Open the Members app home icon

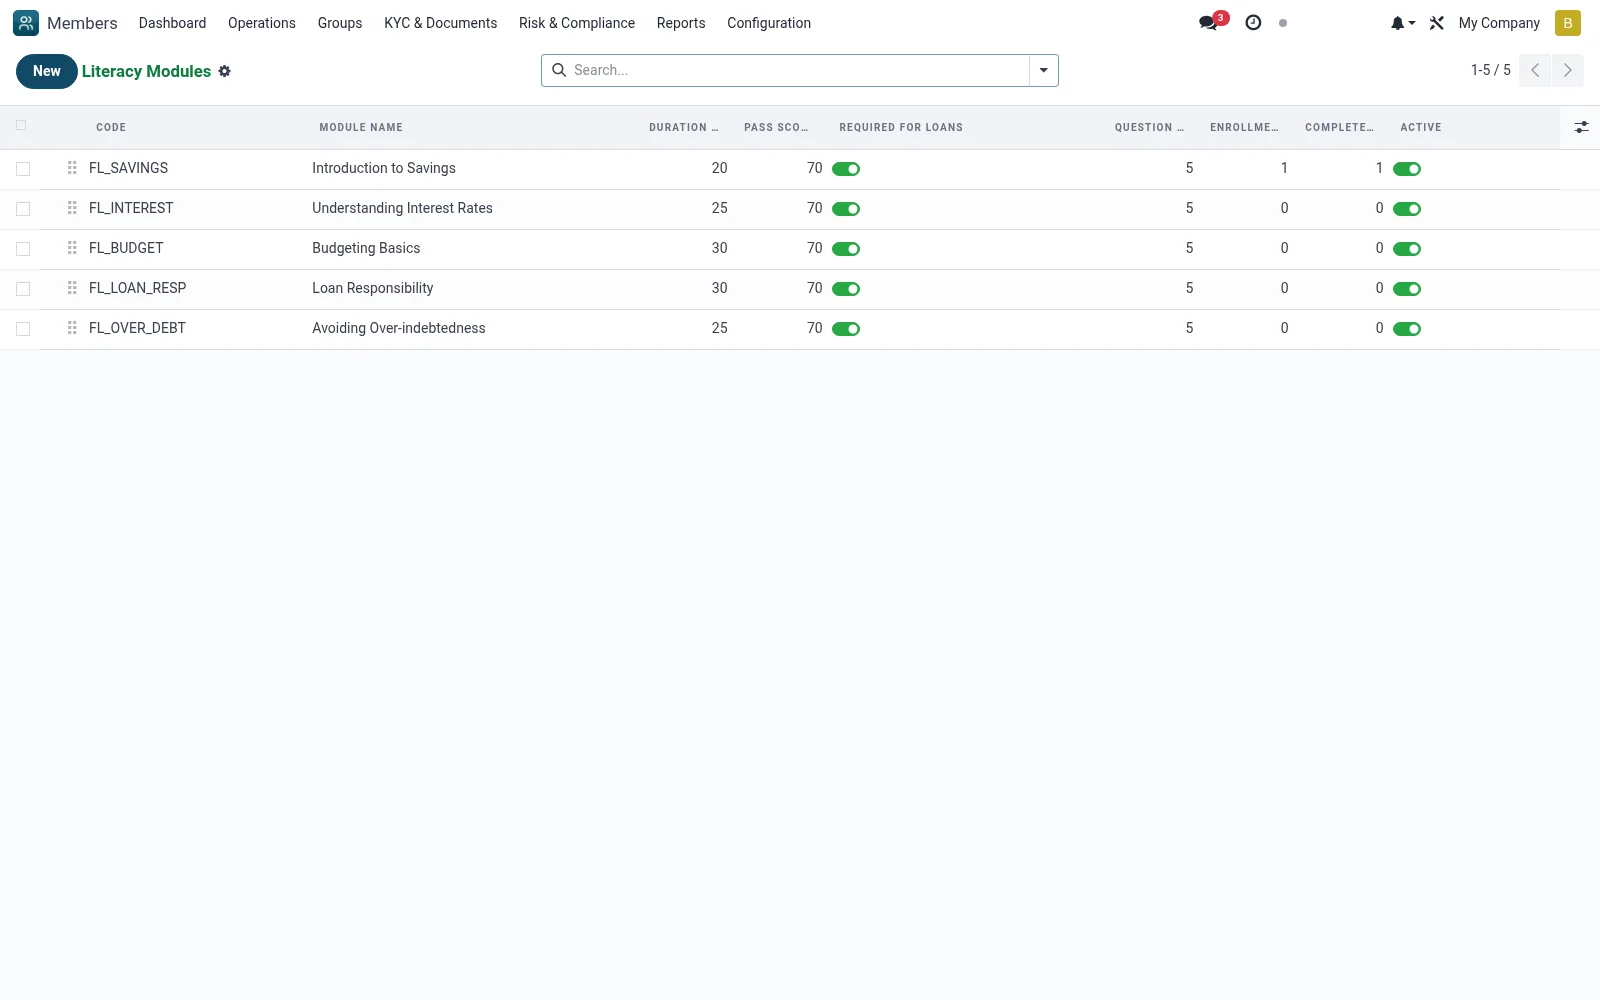pos(26,23)
